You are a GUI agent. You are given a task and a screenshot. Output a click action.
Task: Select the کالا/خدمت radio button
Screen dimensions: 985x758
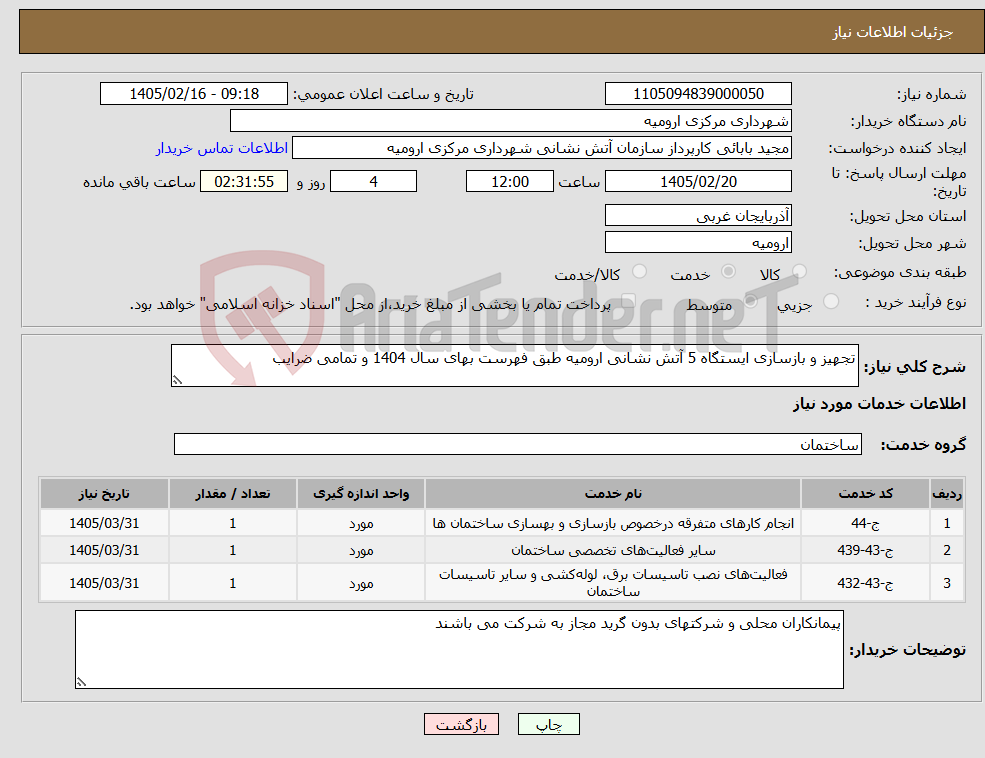coord(639,271)
